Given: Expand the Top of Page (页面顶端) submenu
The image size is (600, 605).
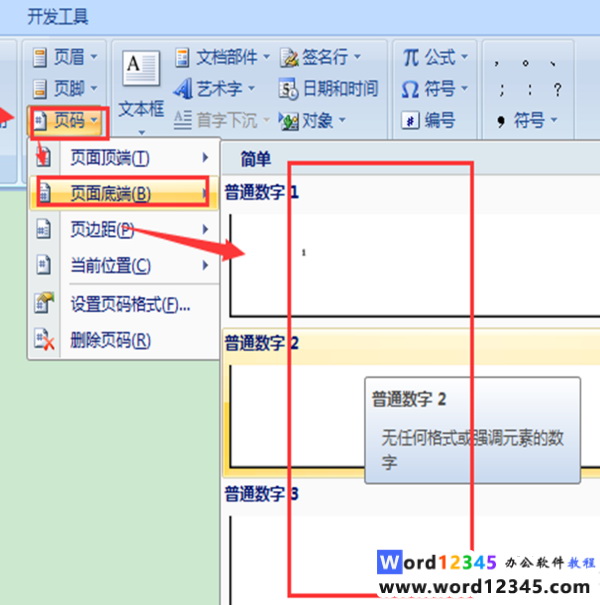Looking at the screenshot, I should [x=124, y=158].
